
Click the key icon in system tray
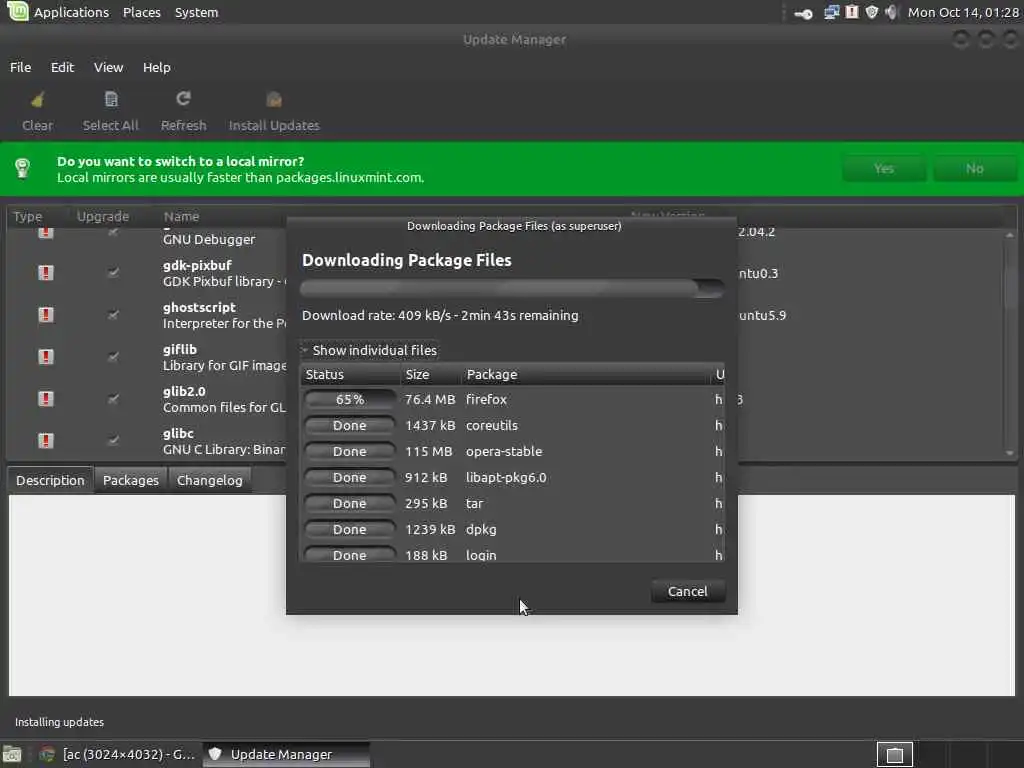coord(803,13)
